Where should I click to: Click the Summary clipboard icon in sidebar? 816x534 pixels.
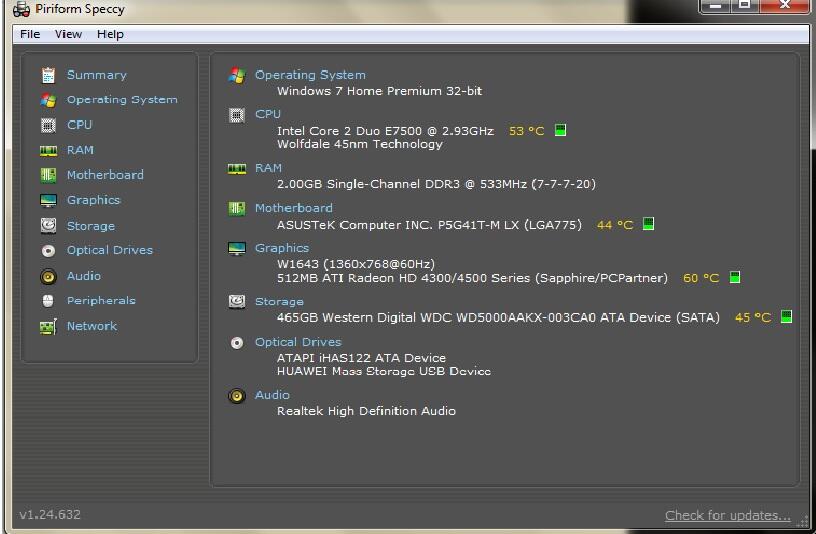point(48,75)
